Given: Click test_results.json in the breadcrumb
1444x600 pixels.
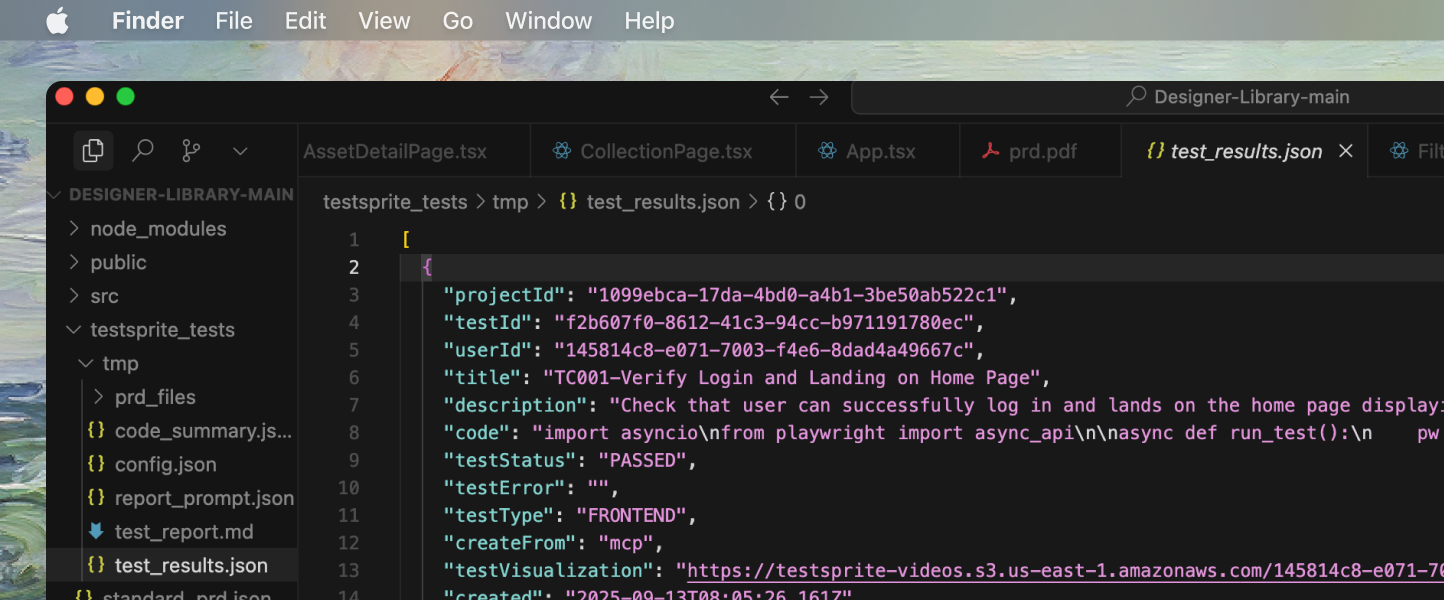Looking at the screenshot, I should click(663, 202).
